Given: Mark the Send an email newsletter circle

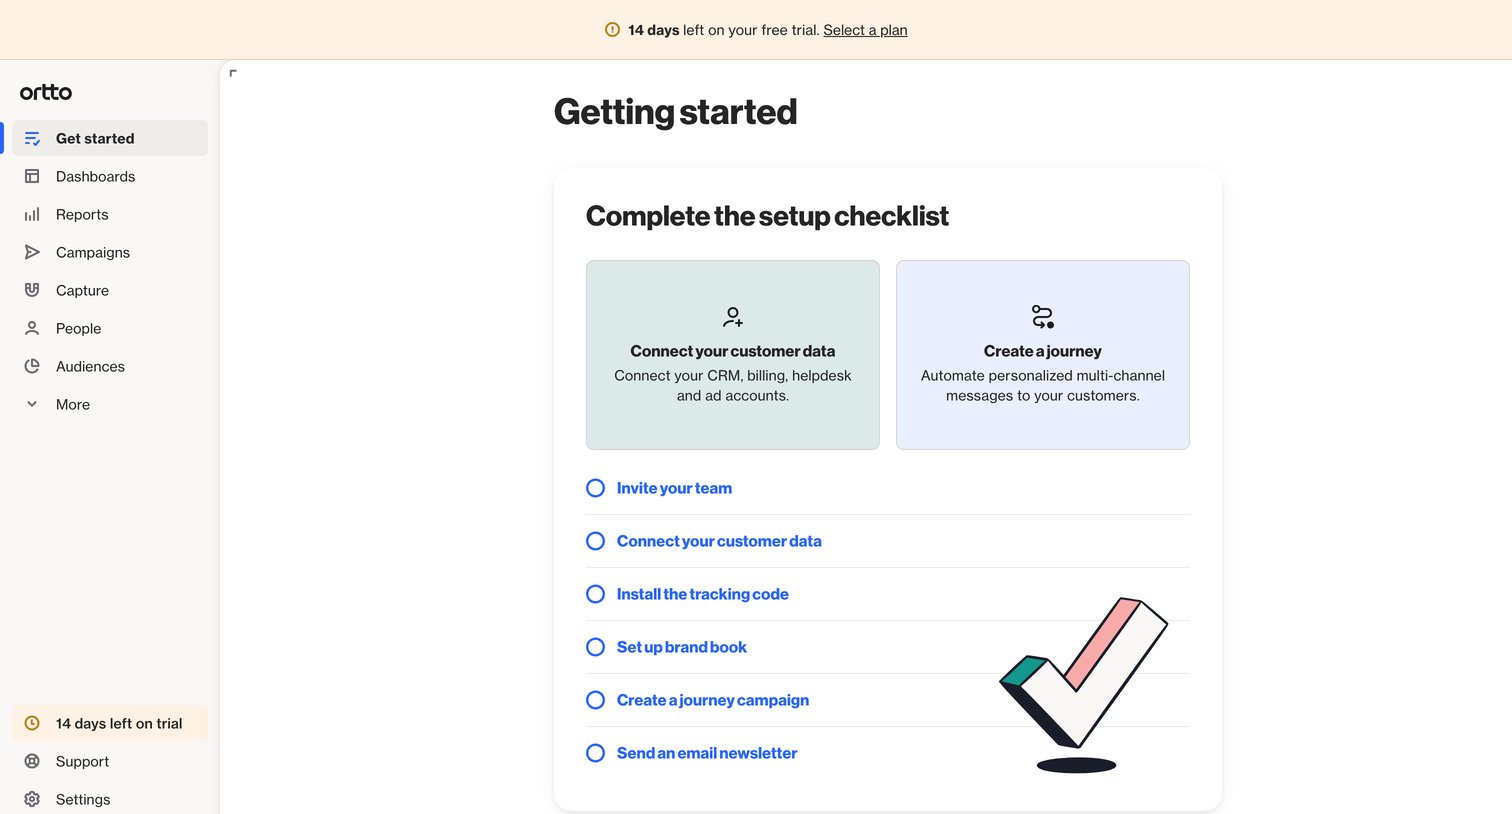Looking at the screenshot, I should tap(595, 753).
